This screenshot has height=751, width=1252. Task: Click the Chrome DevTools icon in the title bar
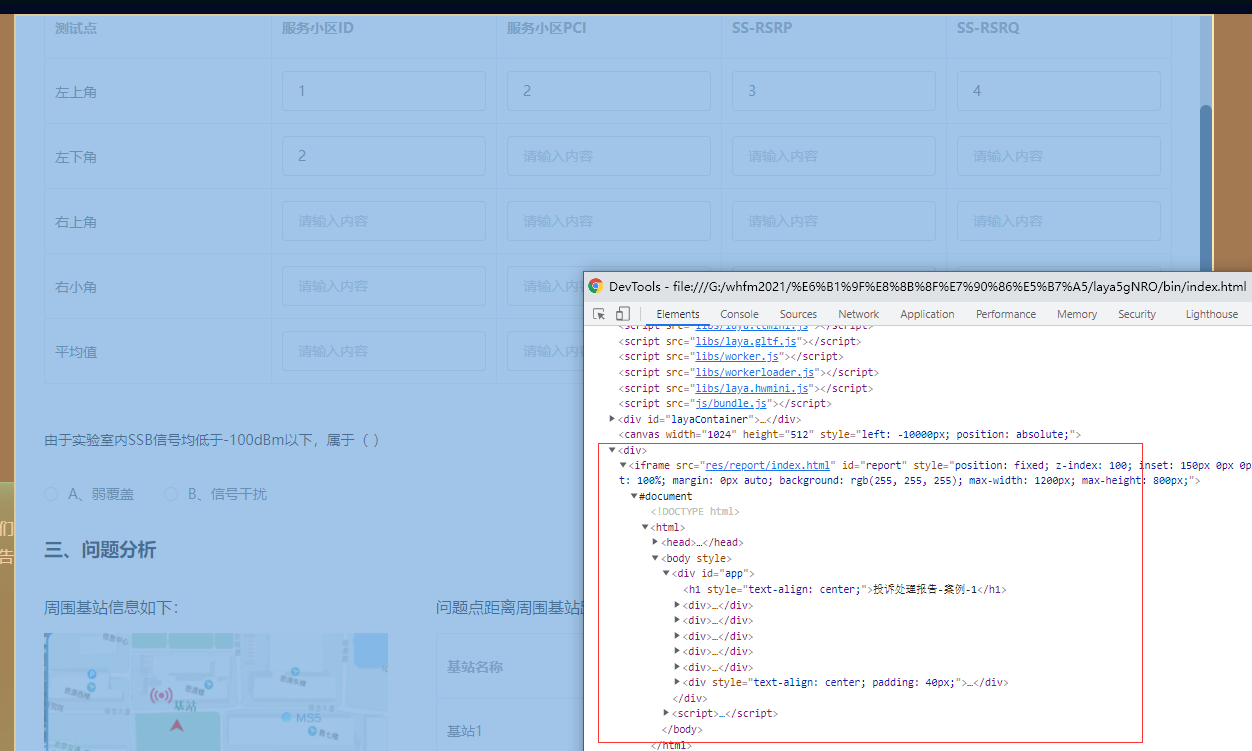595,286
